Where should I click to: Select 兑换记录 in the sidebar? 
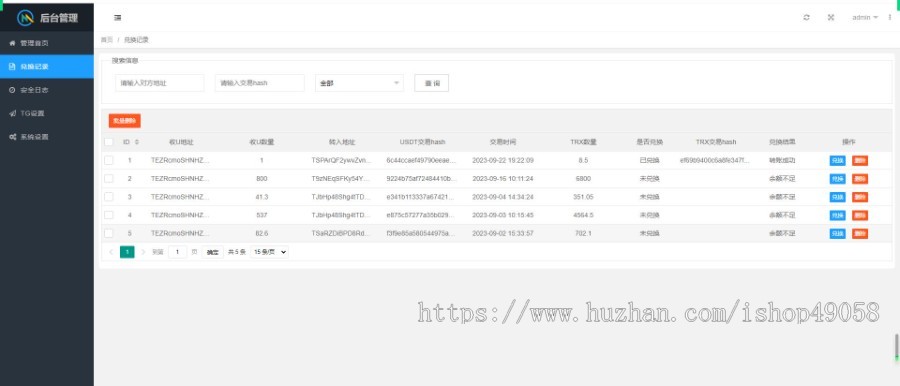46,67
